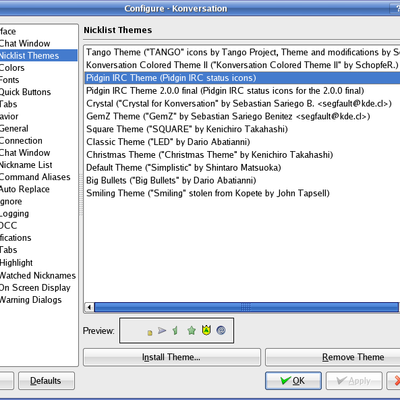Click the green star op icon in preview
This screenshot has width=400, height=400.
(191, 330)
